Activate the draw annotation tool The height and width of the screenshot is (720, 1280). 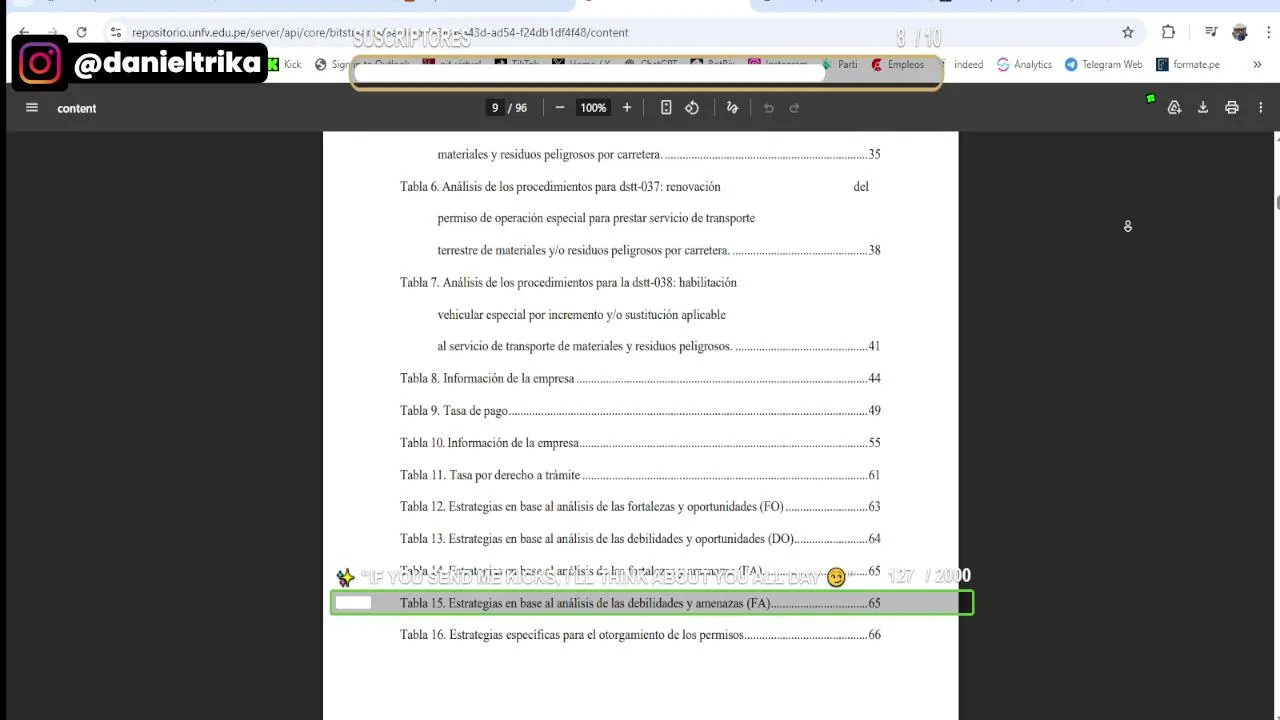732,108
